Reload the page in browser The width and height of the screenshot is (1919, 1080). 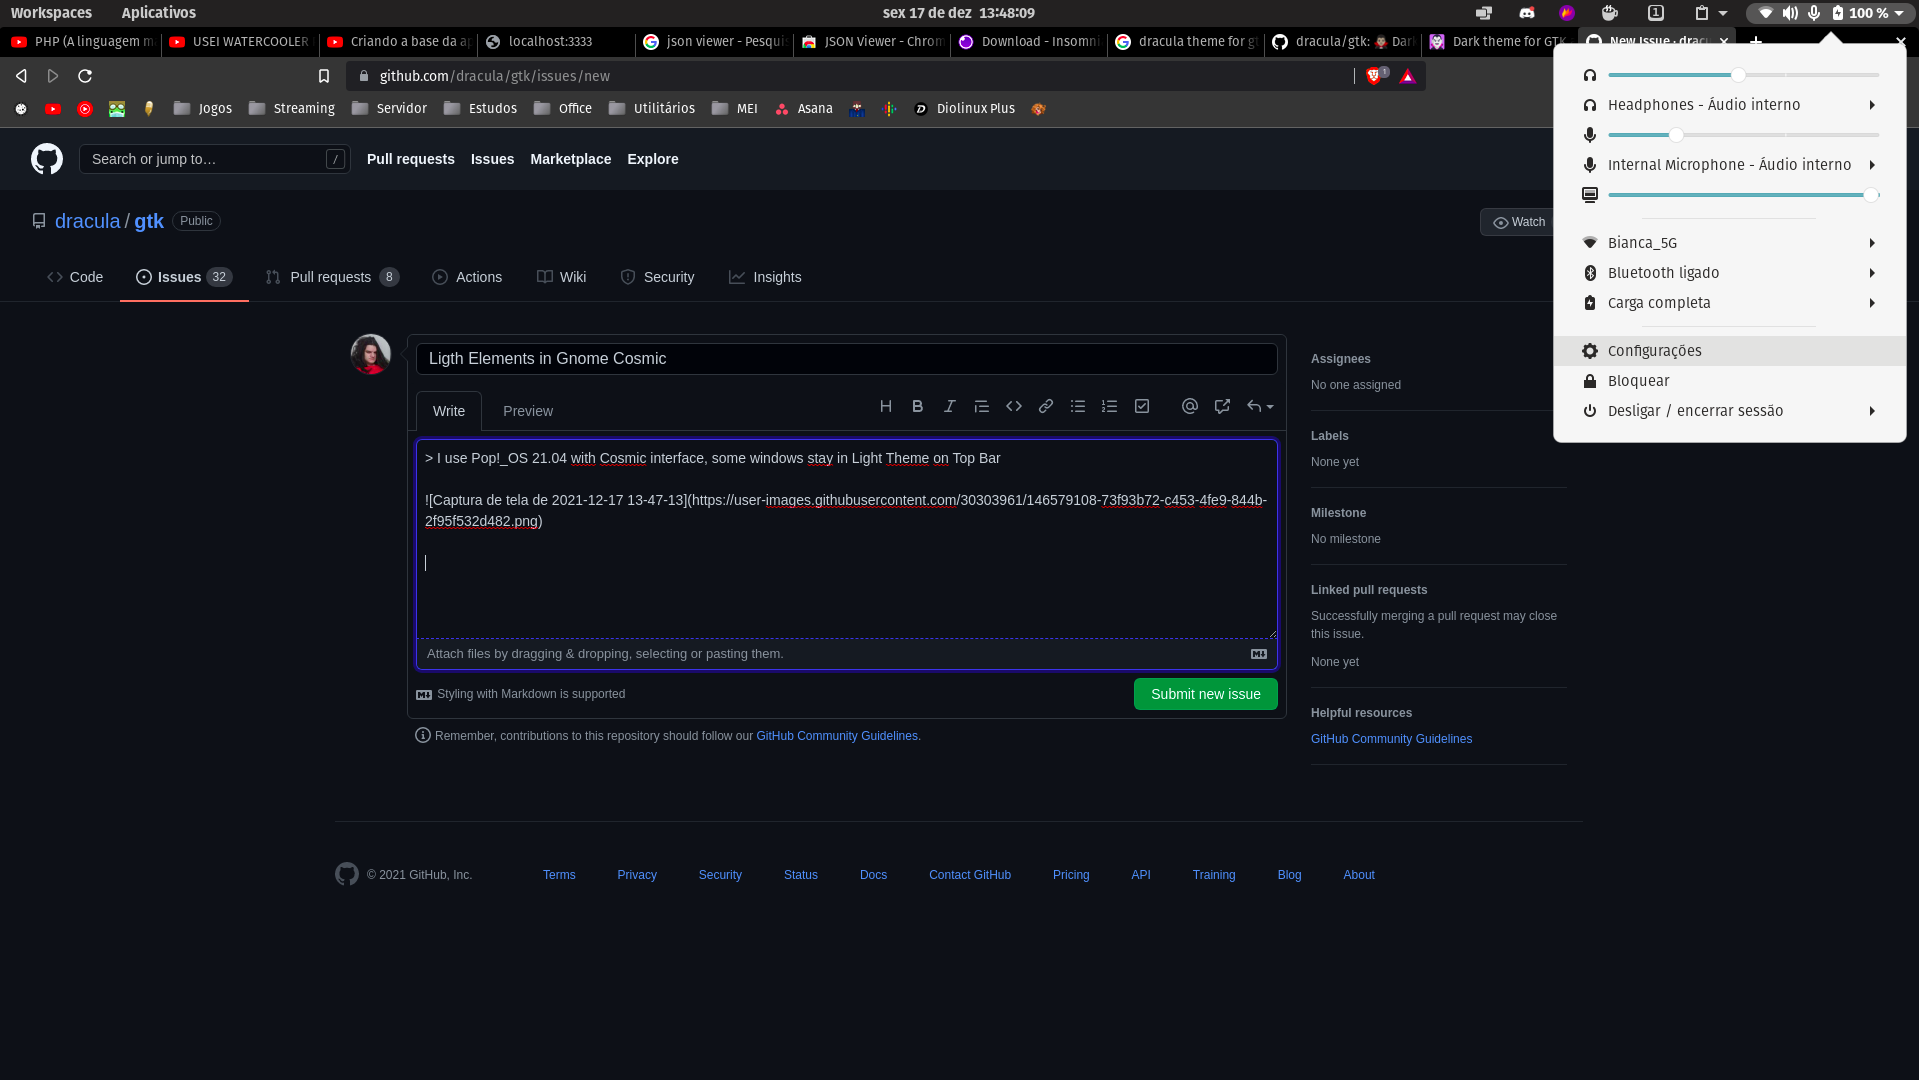coord(85,76)
